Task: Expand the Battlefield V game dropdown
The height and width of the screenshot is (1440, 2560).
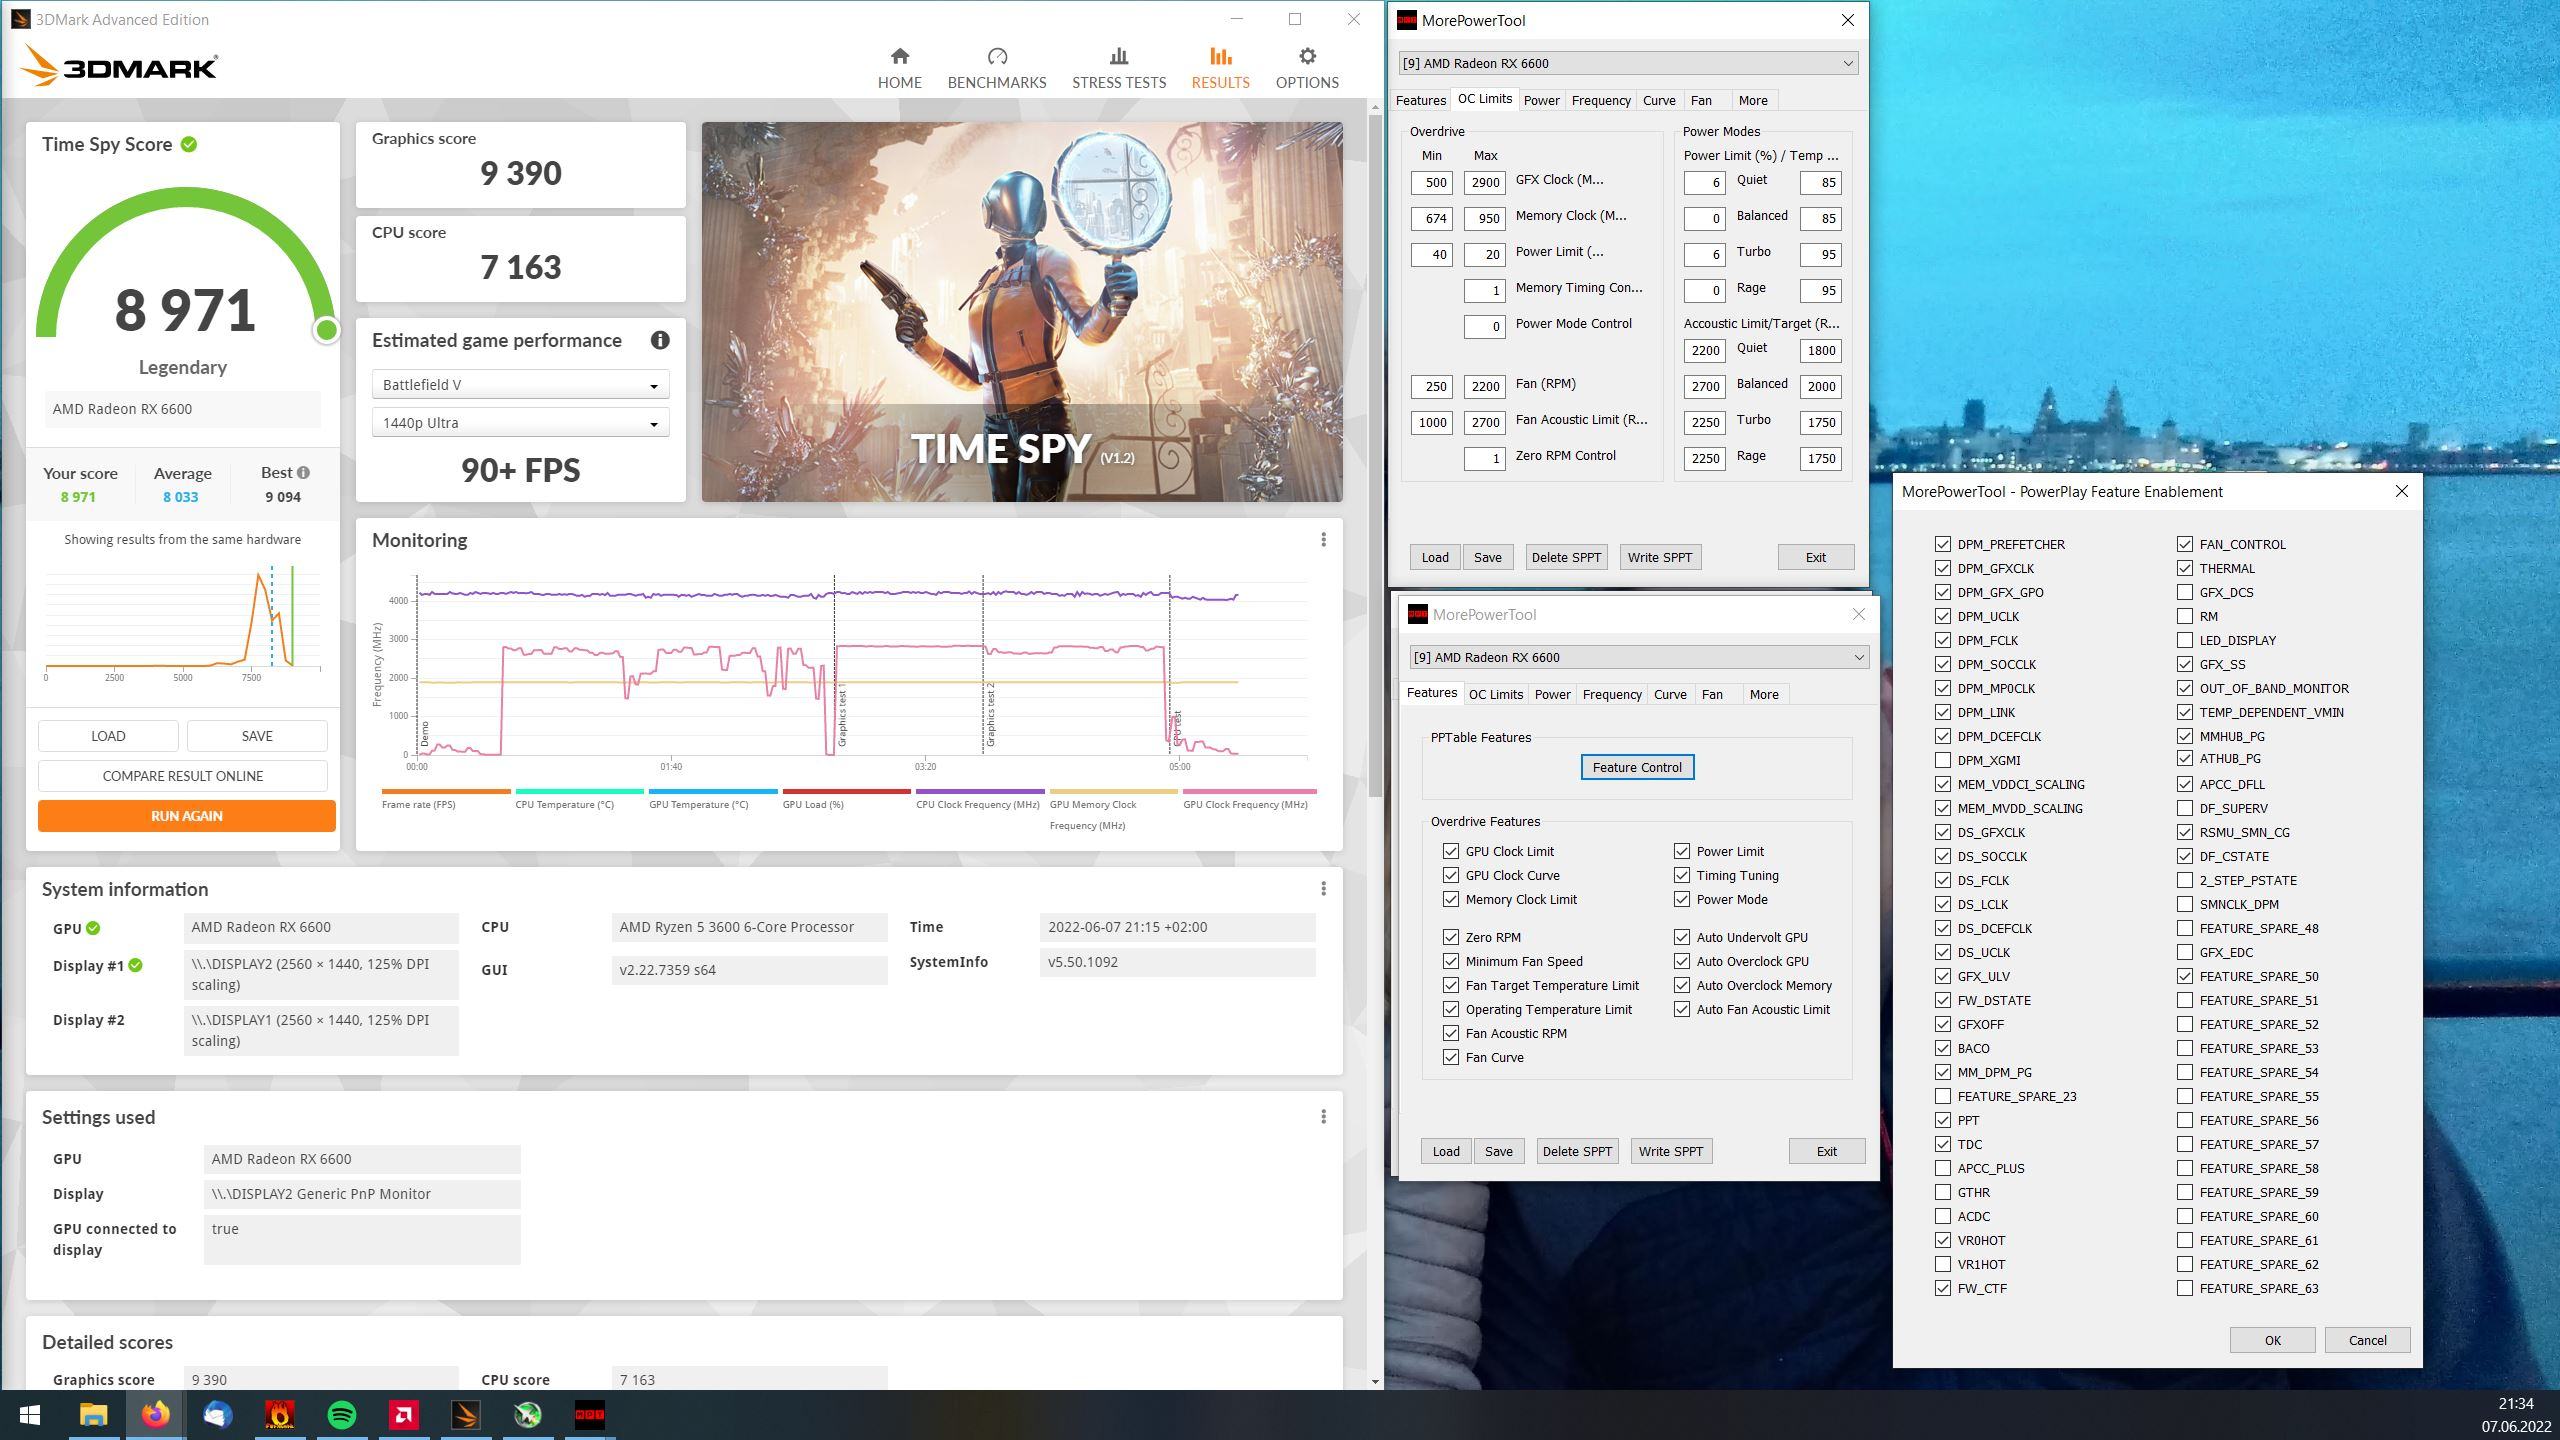Action: (520, 385)
